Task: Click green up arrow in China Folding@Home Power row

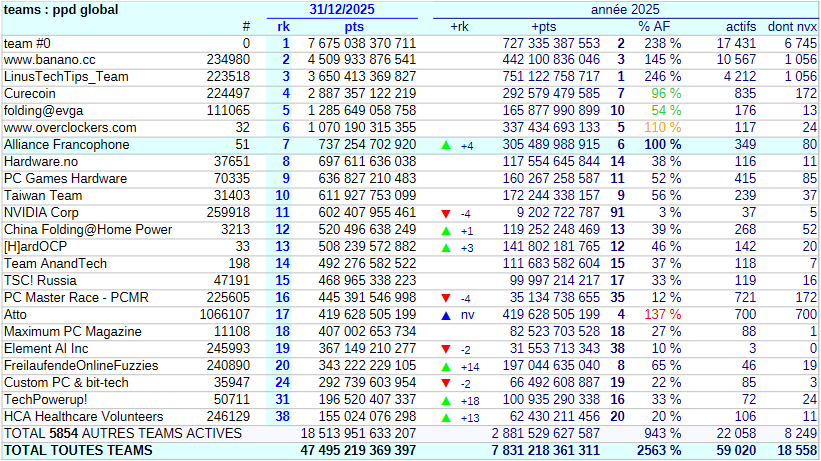Action: [x=446, y=230]
